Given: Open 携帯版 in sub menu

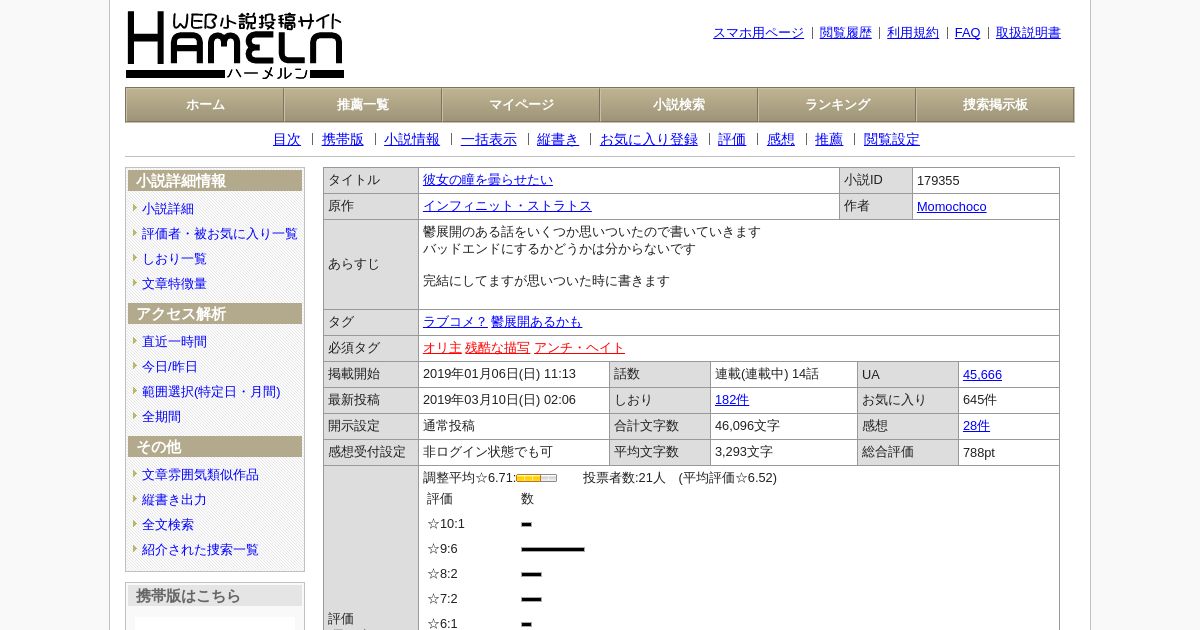Looking at the screenshot, I should click(343, 140).
